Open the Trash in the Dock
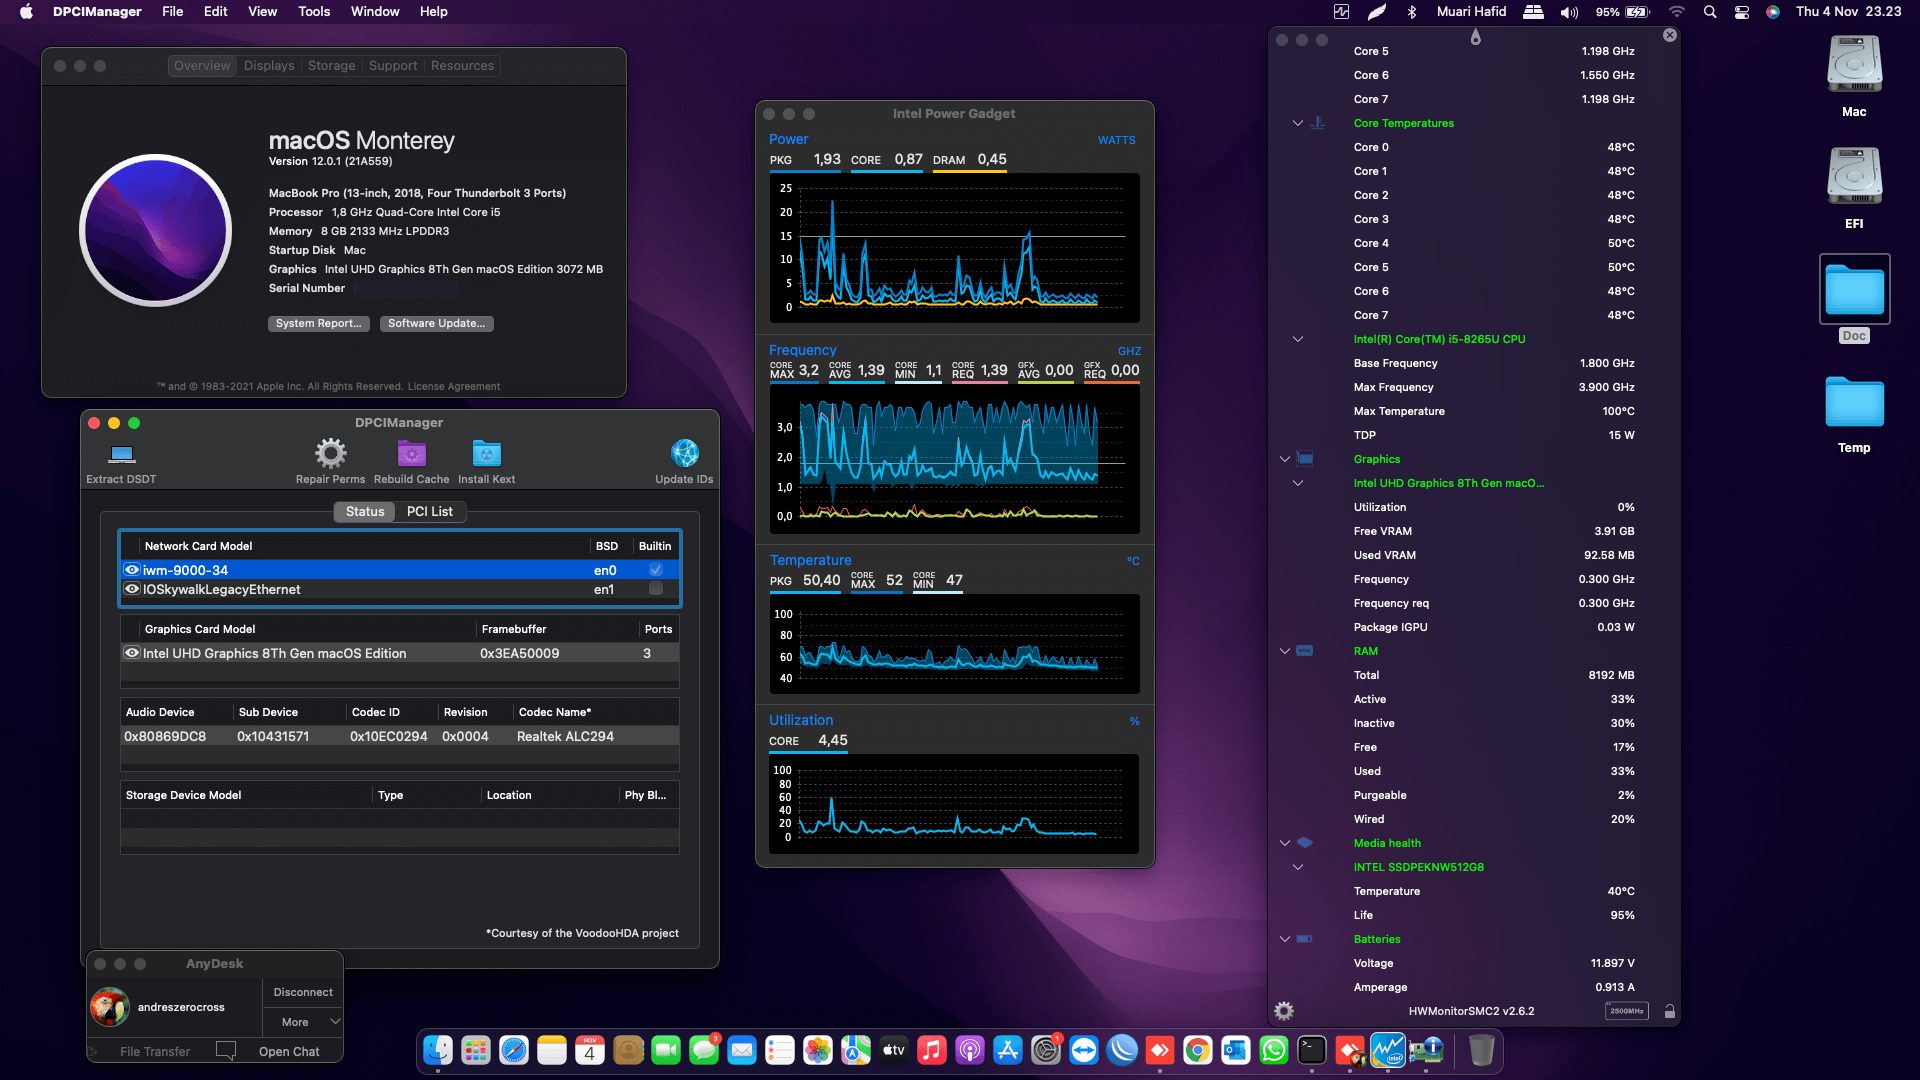1920x1080 pixels. click(1482, 1050)
